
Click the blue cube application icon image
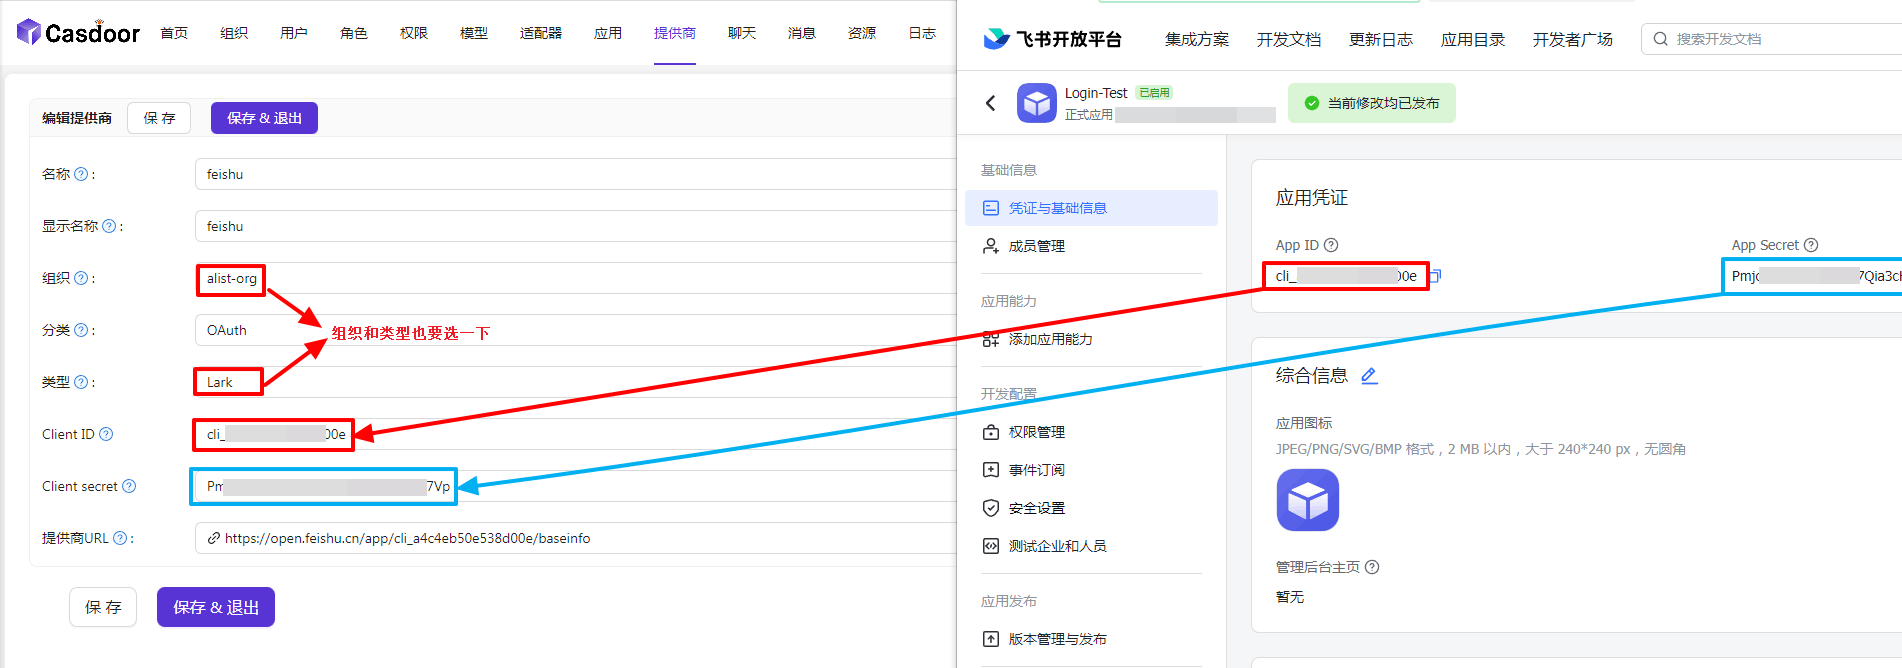coord(1307,500)
